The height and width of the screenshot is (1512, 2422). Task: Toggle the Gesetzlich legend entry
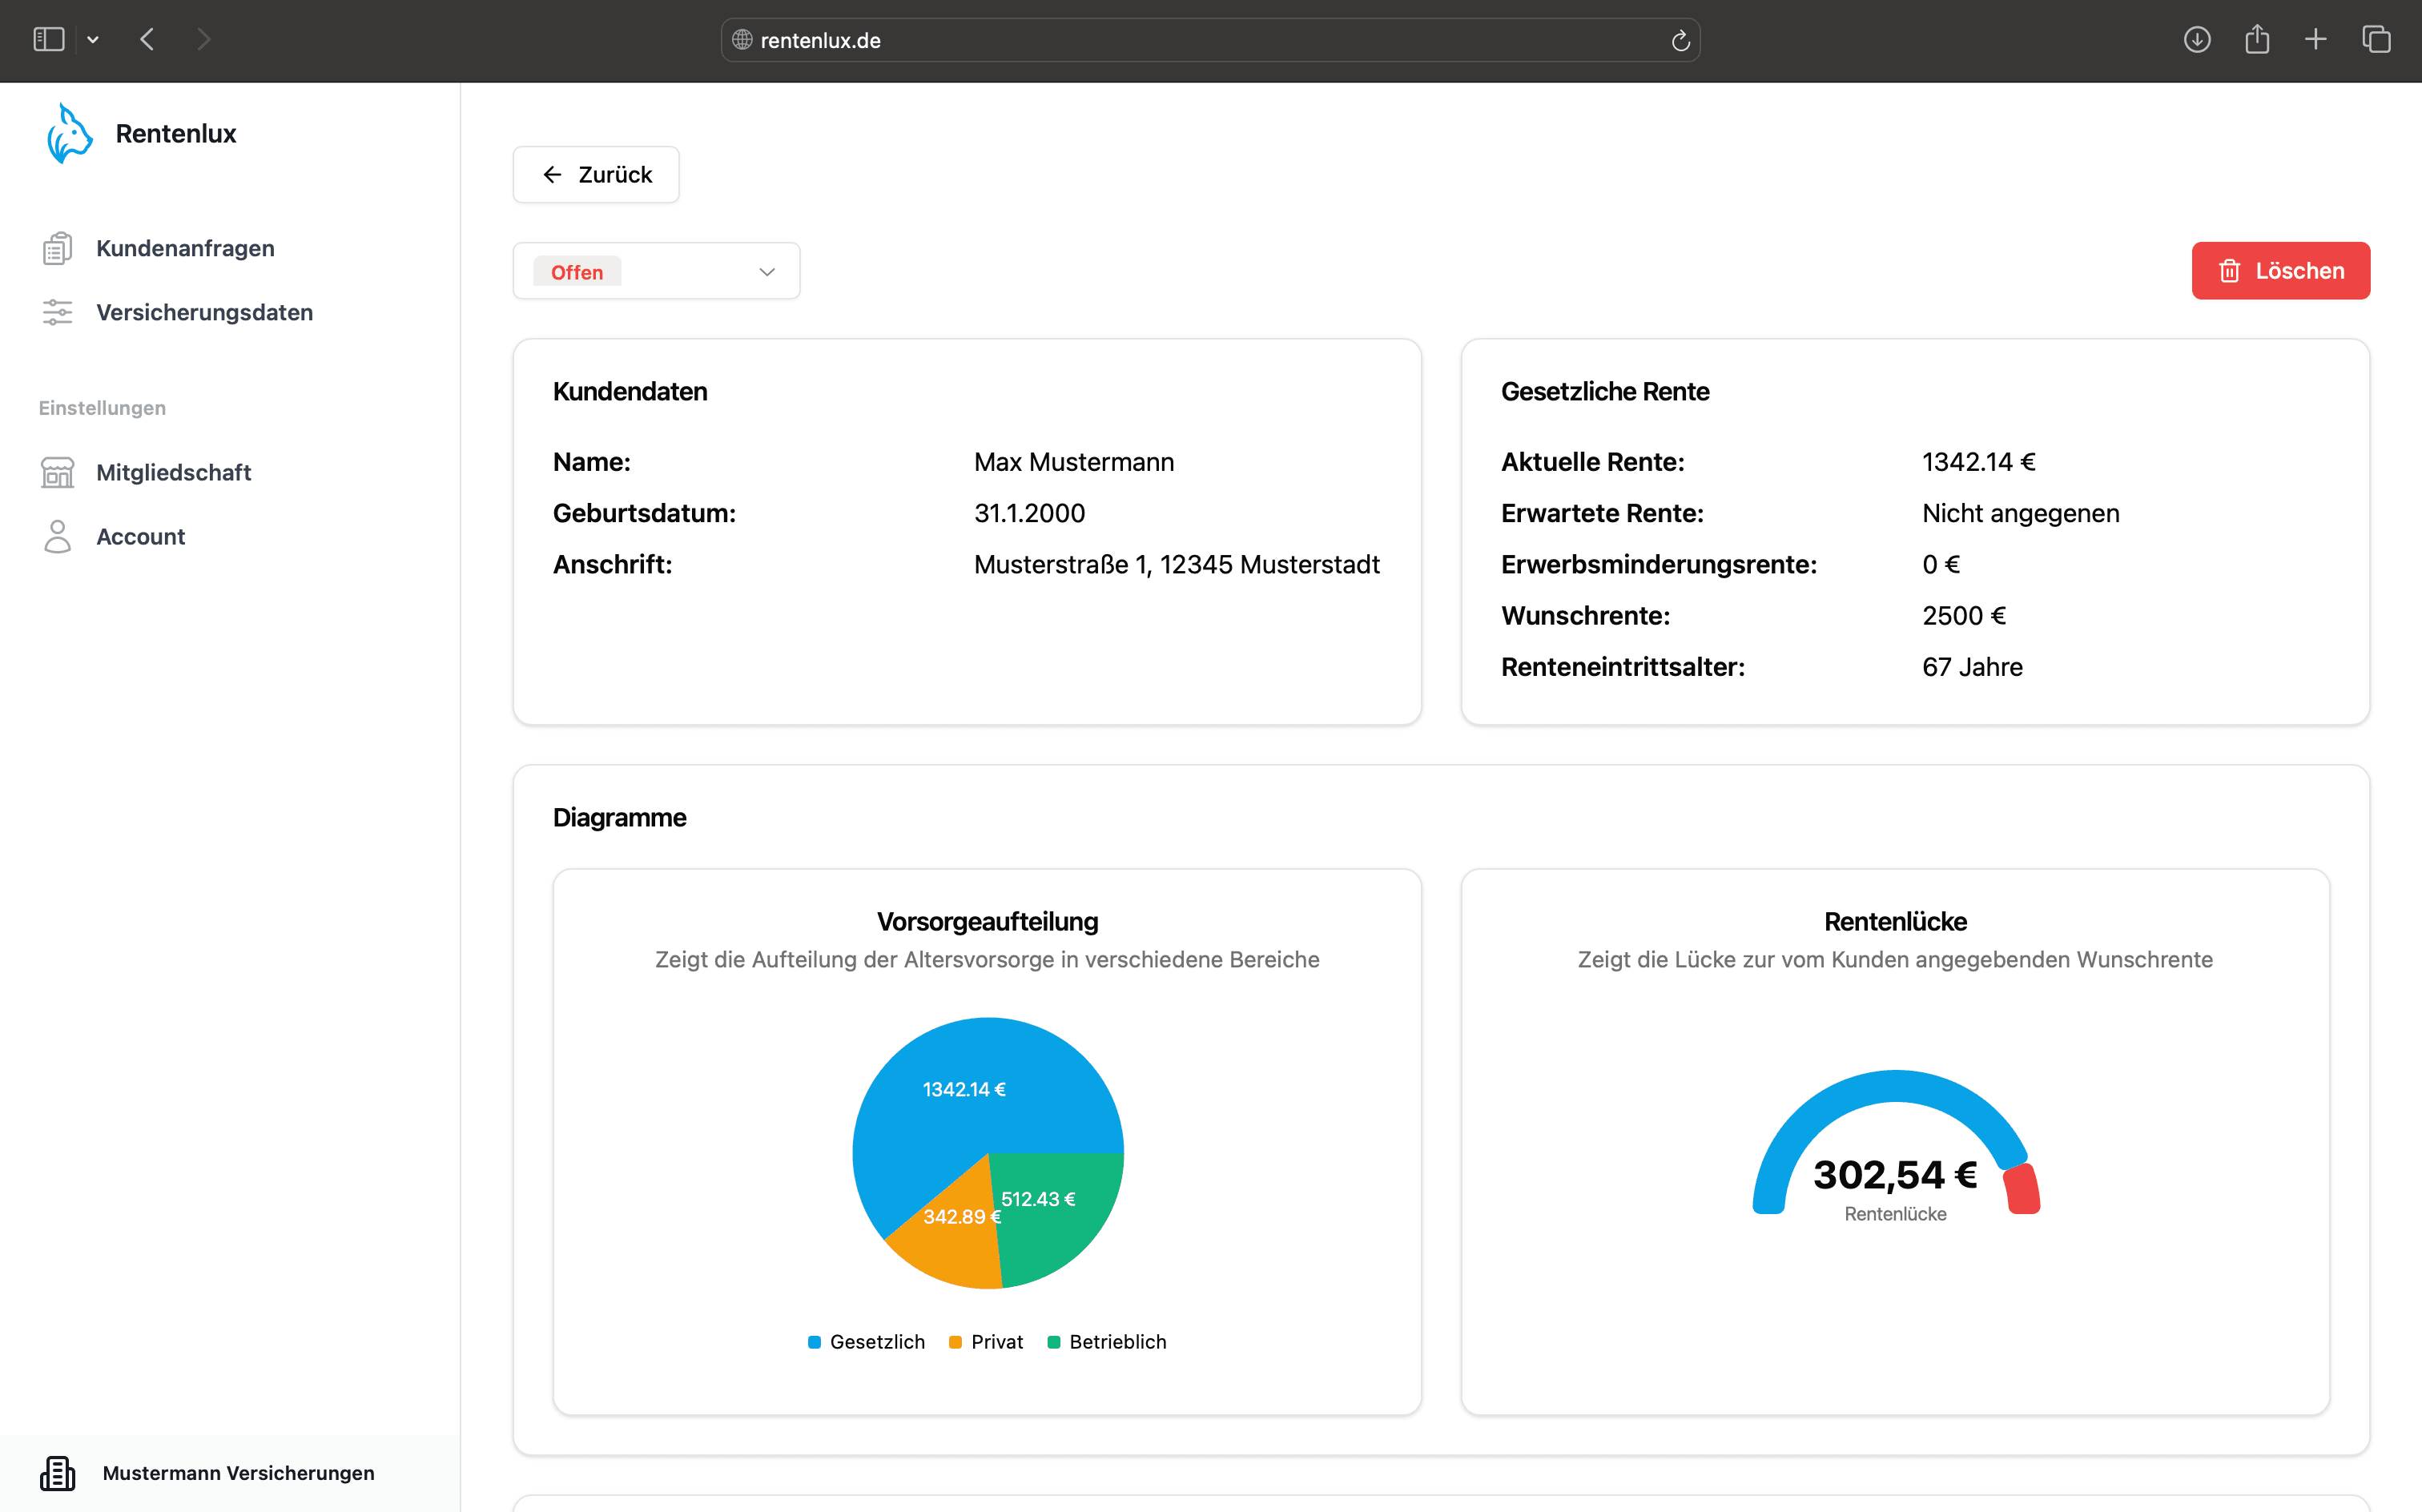(866, 1341)
